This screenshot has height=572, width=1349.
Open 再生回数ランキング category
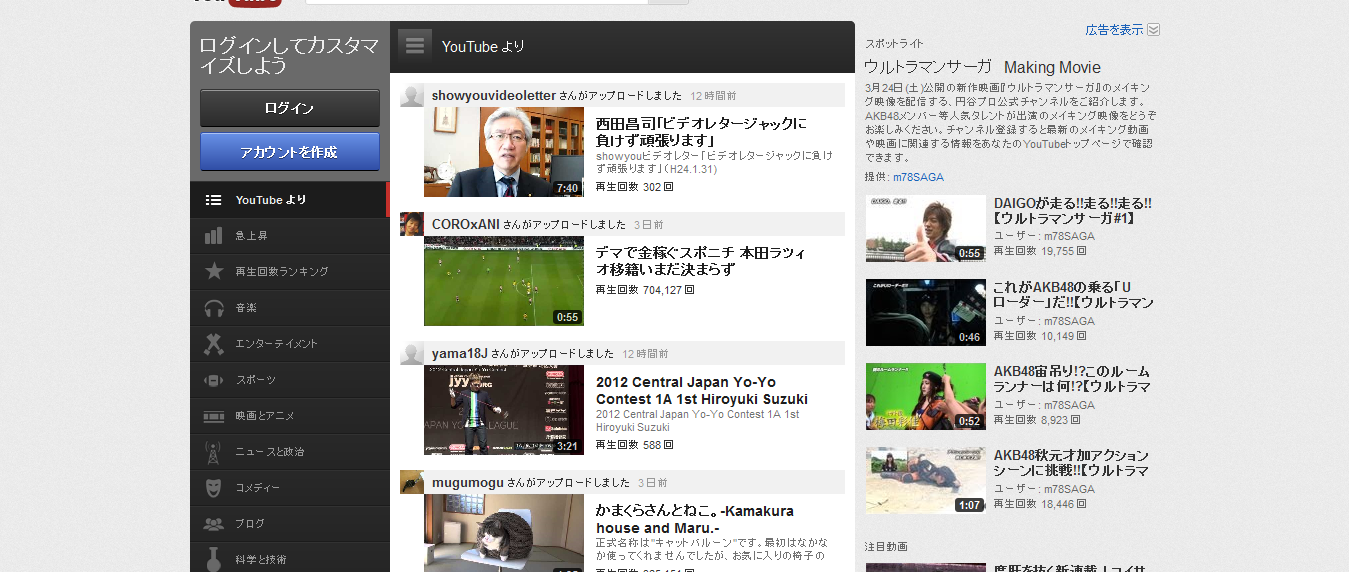[290, 272]
